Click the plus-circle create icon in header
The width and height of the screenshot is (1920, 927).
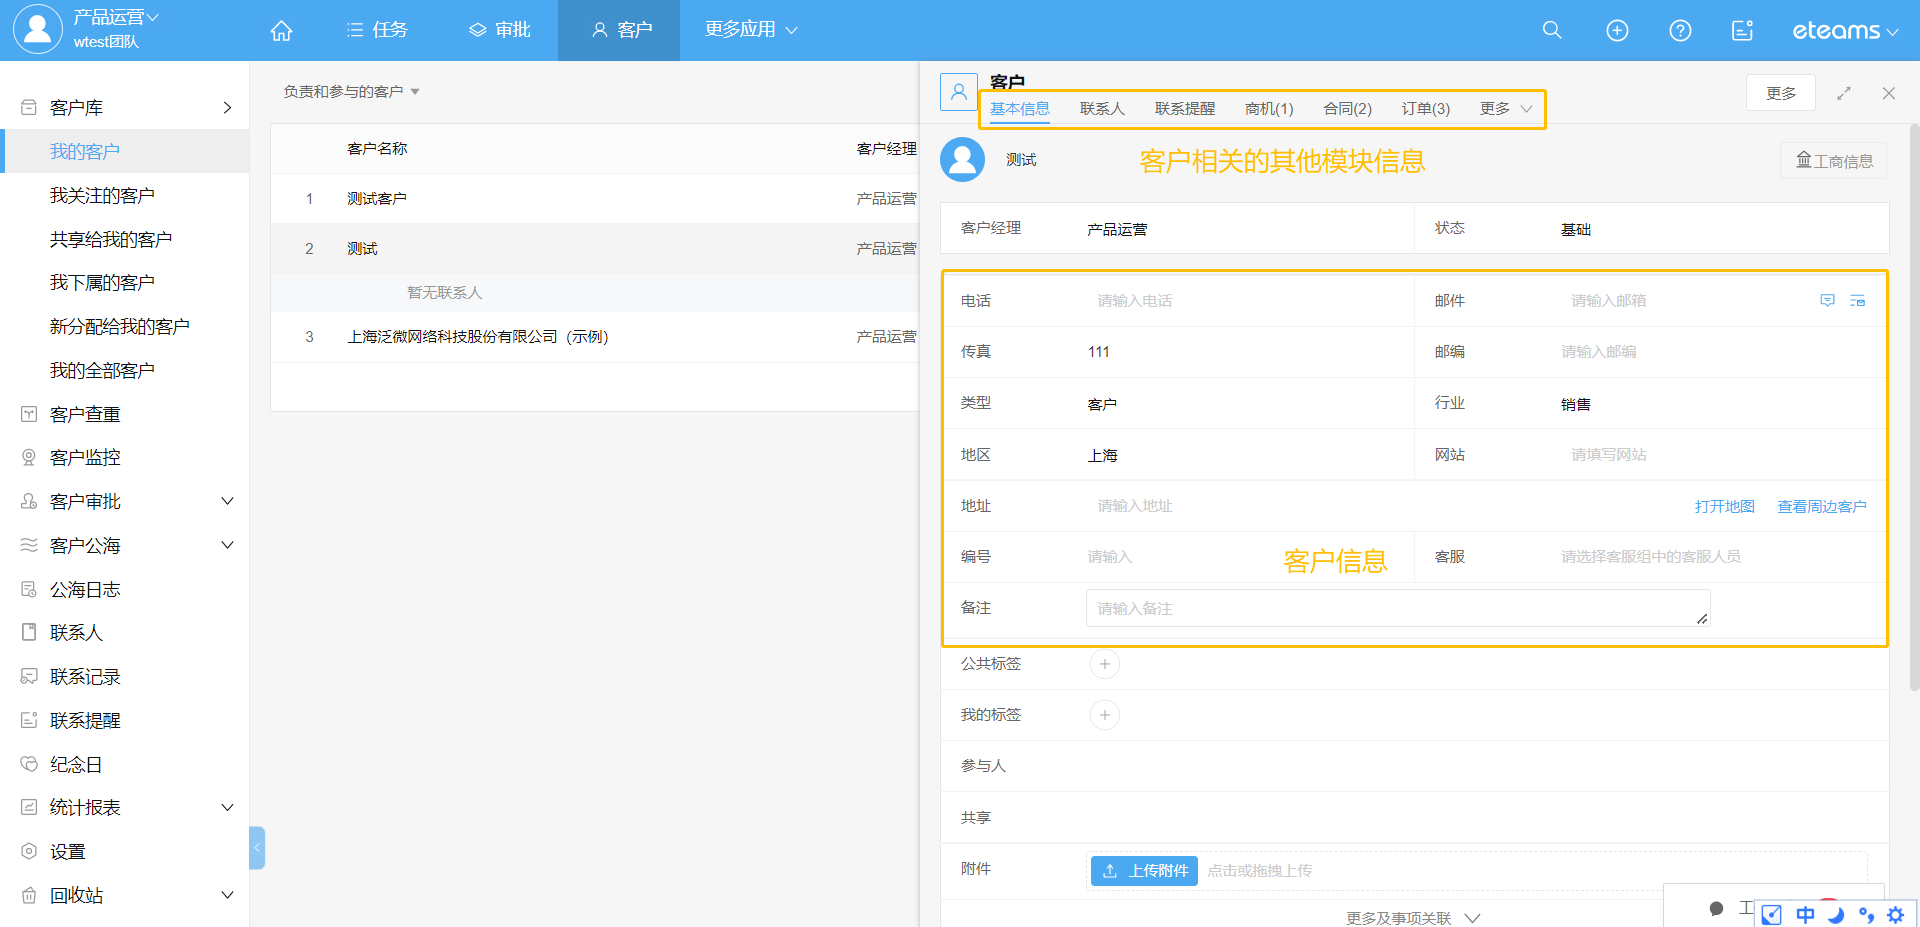tap(1617, 30)
